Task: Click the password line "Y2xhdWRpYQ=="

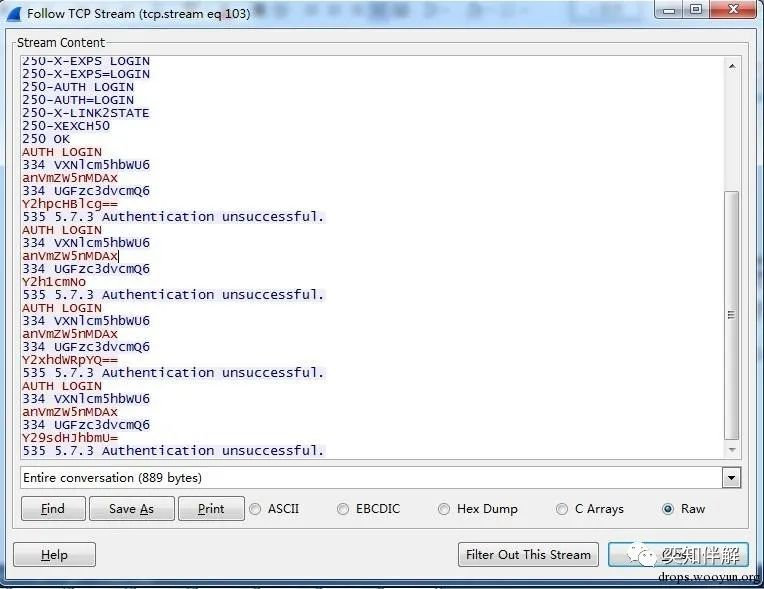Action: 70,360
